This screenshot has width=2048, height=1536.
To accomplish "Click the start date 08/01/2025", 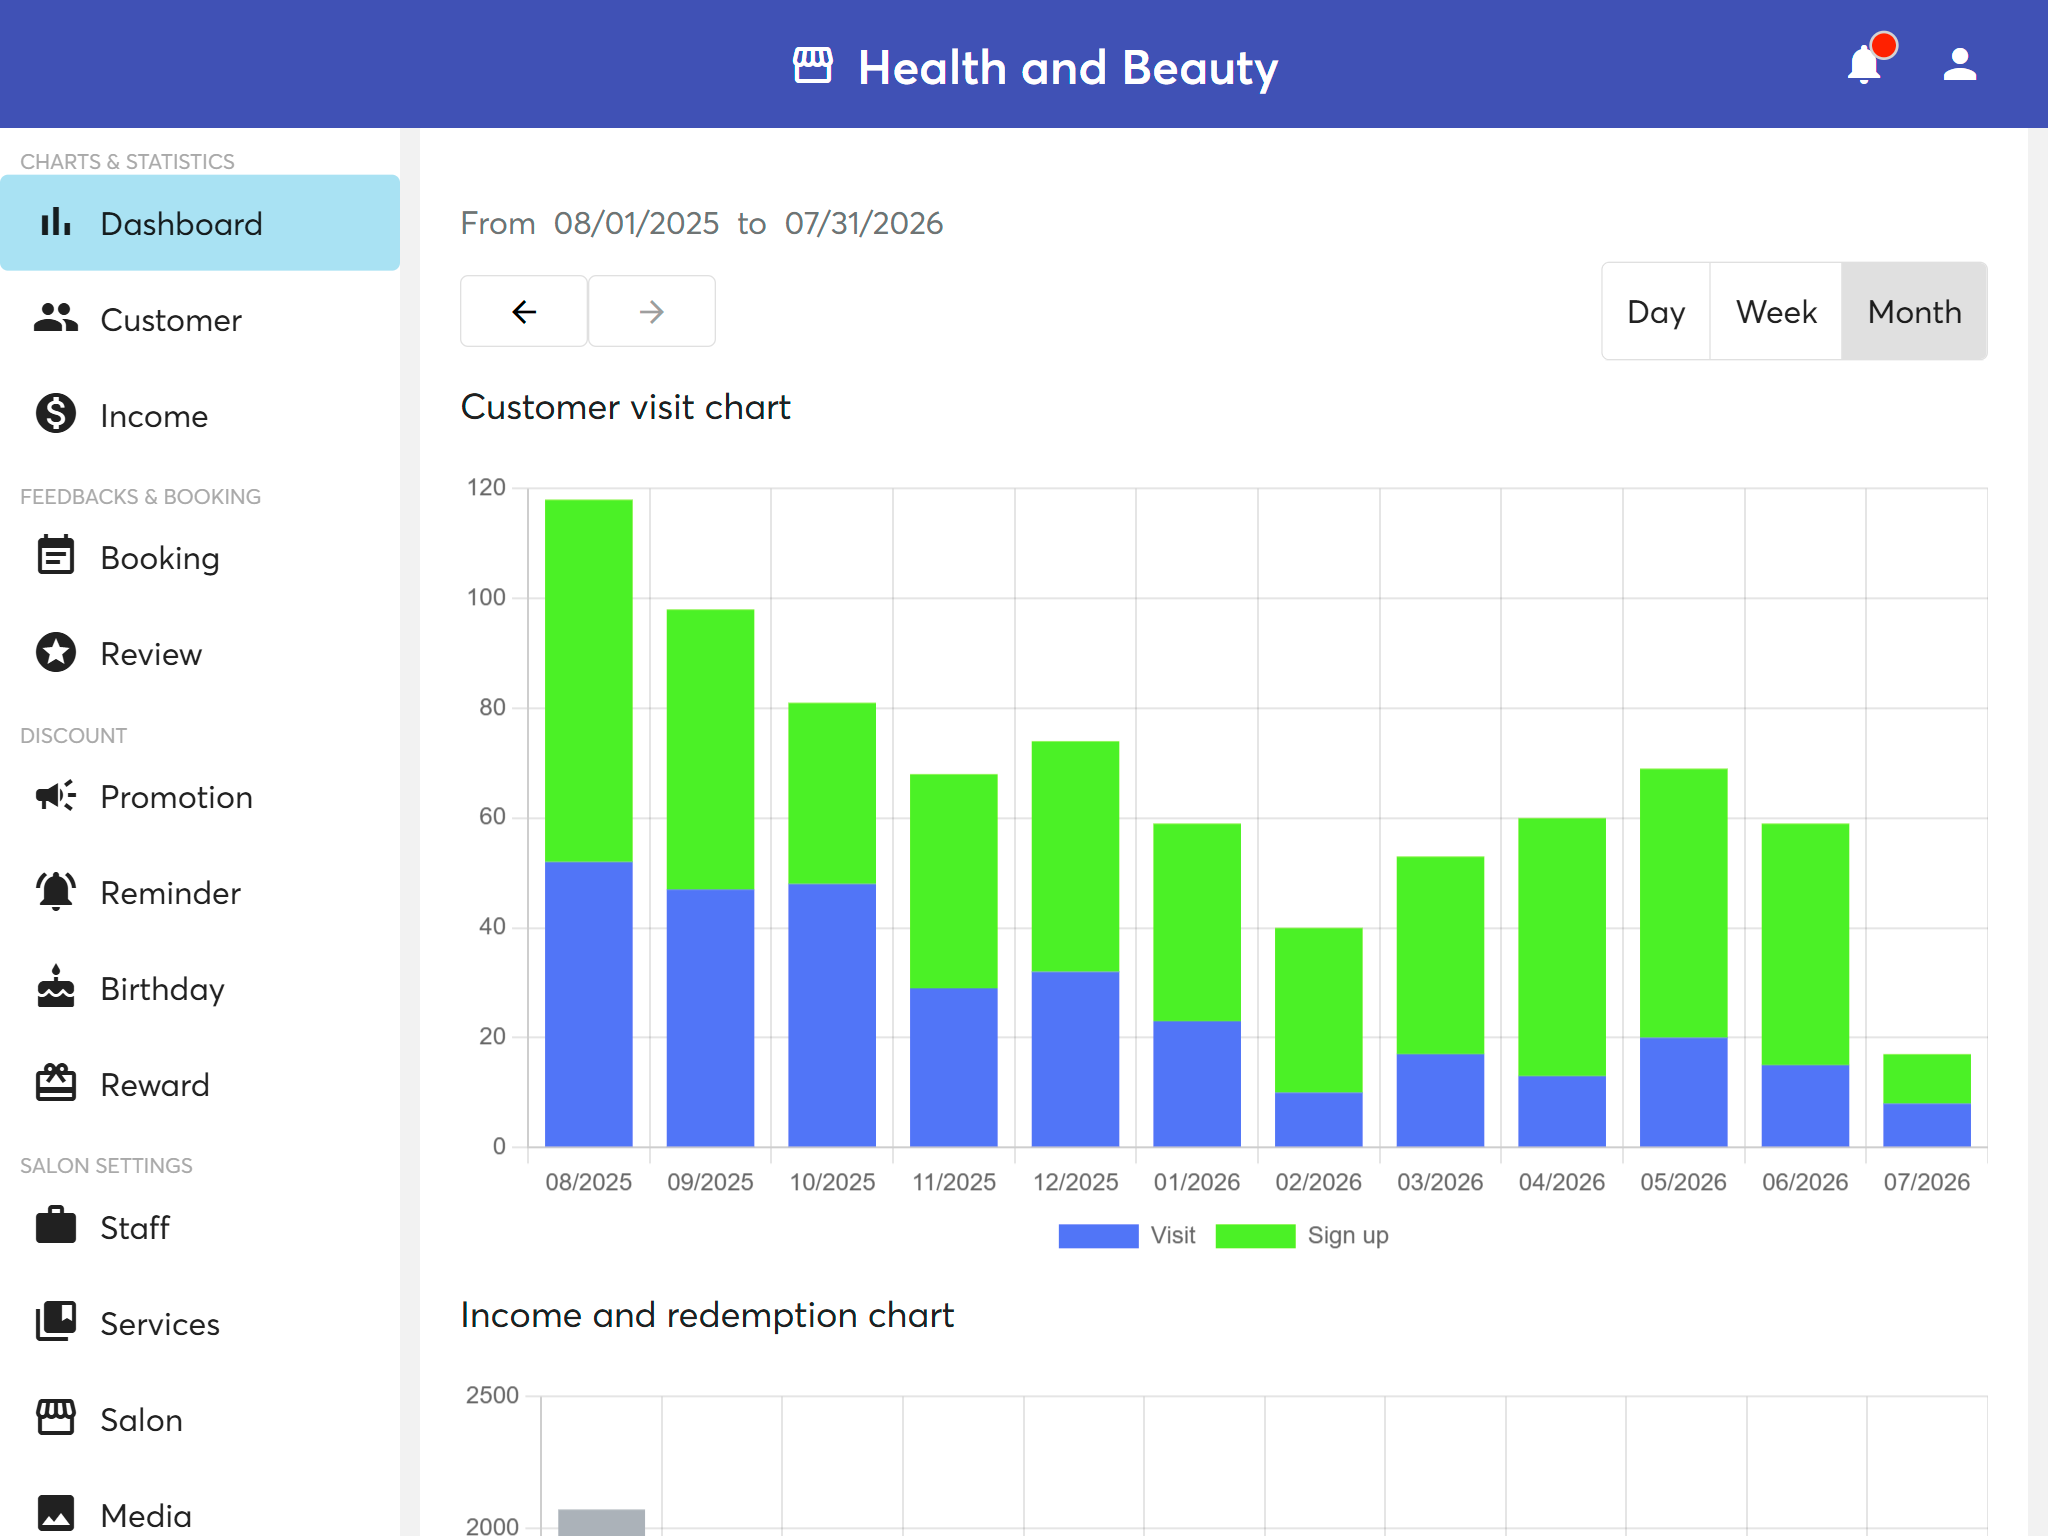I will point(636,223).
